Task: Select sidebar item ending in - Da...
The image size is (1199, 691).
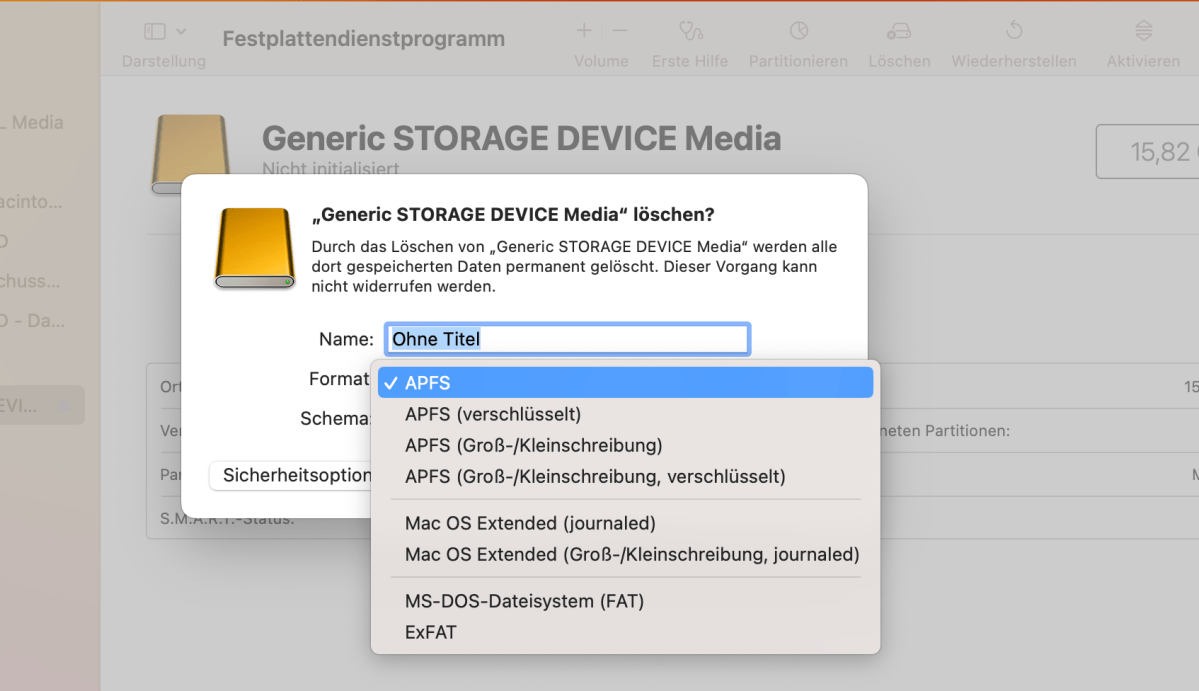Action: 32,320
